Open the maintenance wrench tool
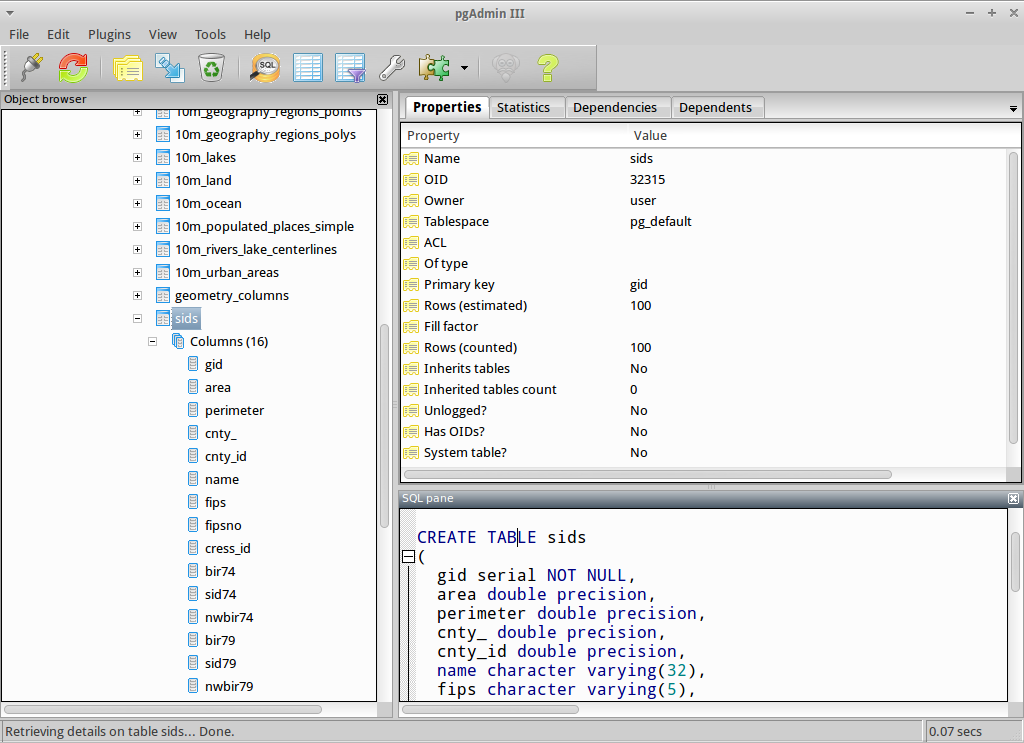Screen dimensions: 1024x743 tap(391, 68)
